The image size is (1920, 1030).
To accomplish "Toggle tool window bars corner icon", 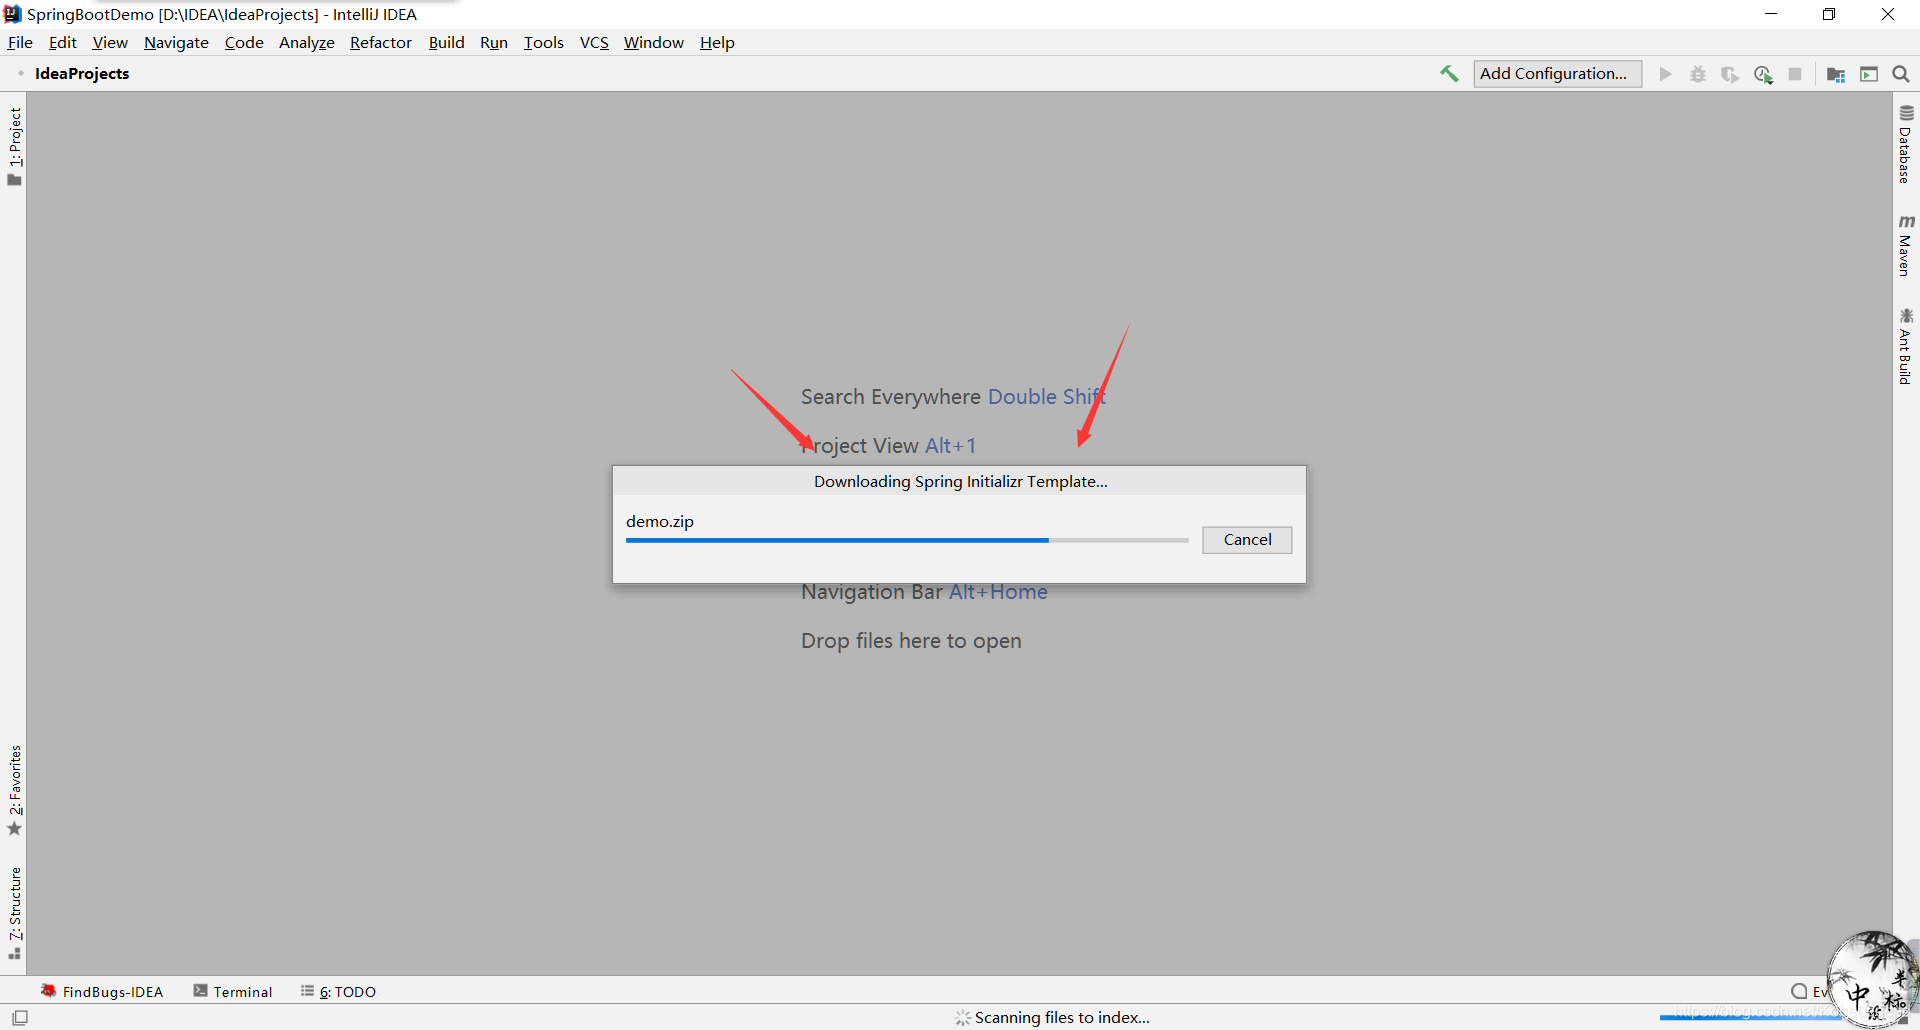I will pyautogui.click(x=20, y=1017).
